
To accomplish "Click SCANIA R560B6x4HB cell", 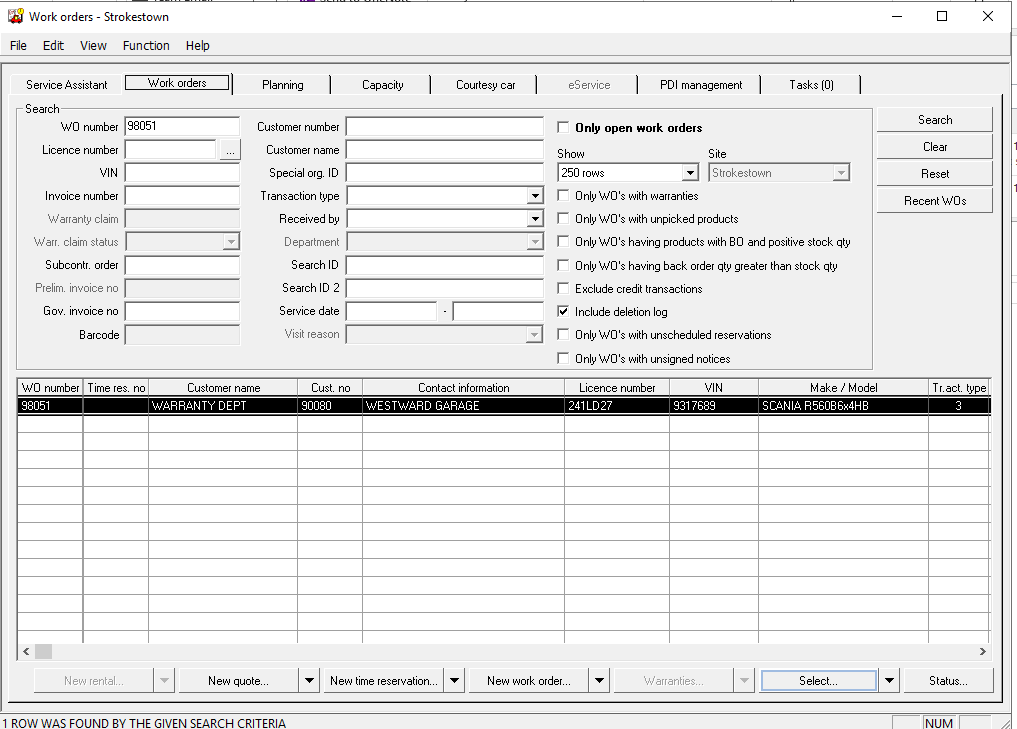I will [843, 405].
